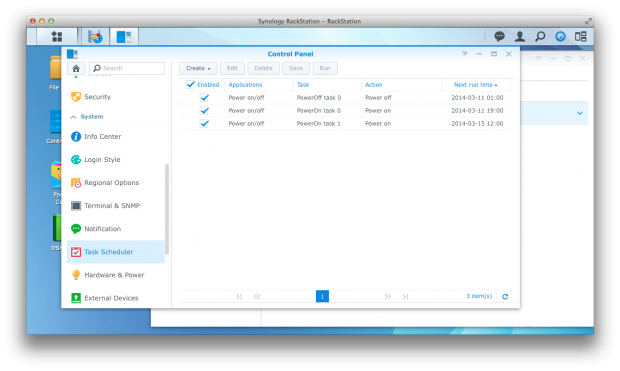Expand chevron in background window
Viewport: 620px width, 371px height.
[x=580, y=113]
